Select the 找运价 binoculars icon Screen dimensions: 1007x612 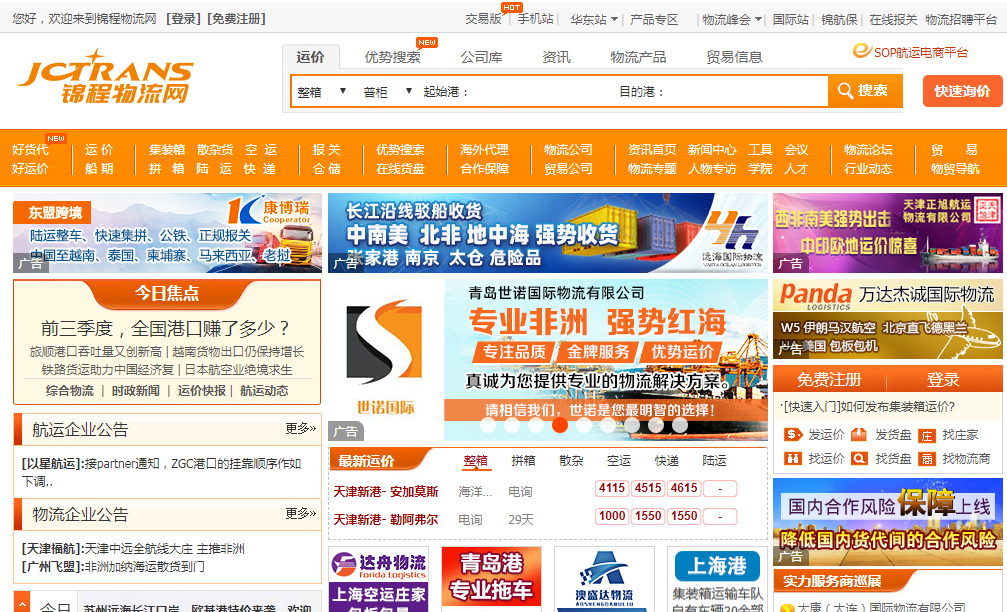tap(793, 458)
